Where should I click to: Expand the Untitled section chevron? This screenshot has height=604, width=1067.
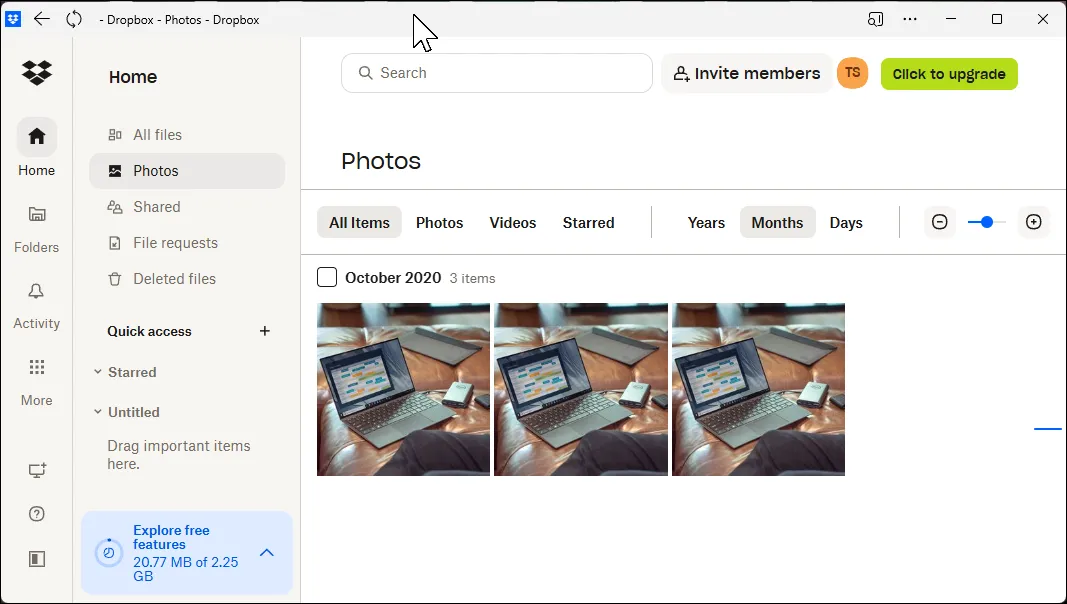click(98, 412)
